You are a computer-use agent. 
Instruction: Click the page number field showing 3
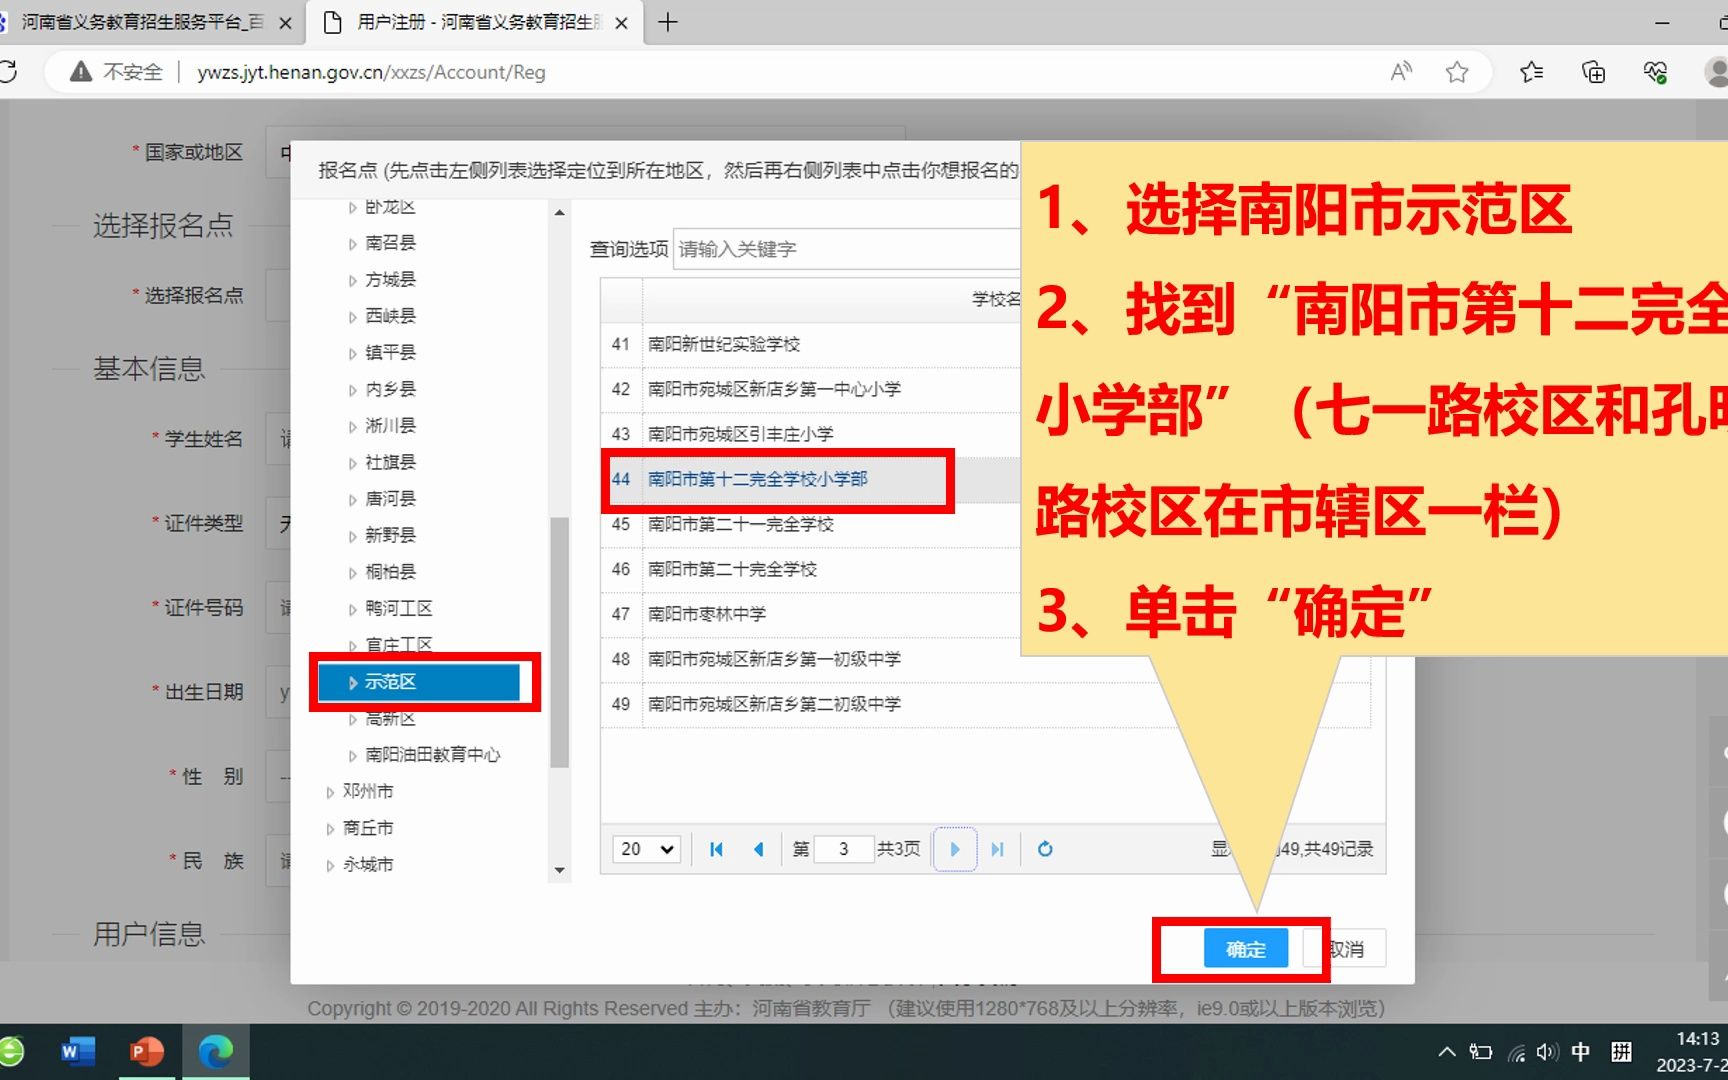[x=844, y=849]
